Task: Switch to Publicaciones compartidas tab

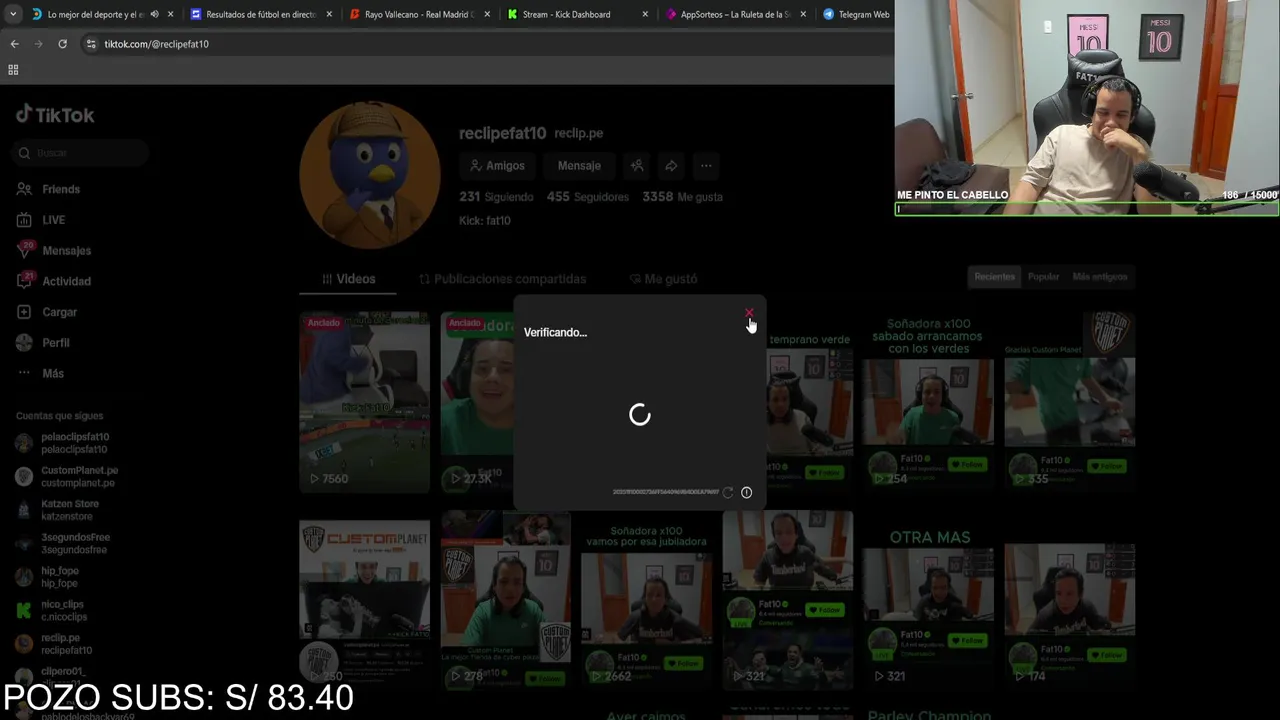Action: pos(502,279)
